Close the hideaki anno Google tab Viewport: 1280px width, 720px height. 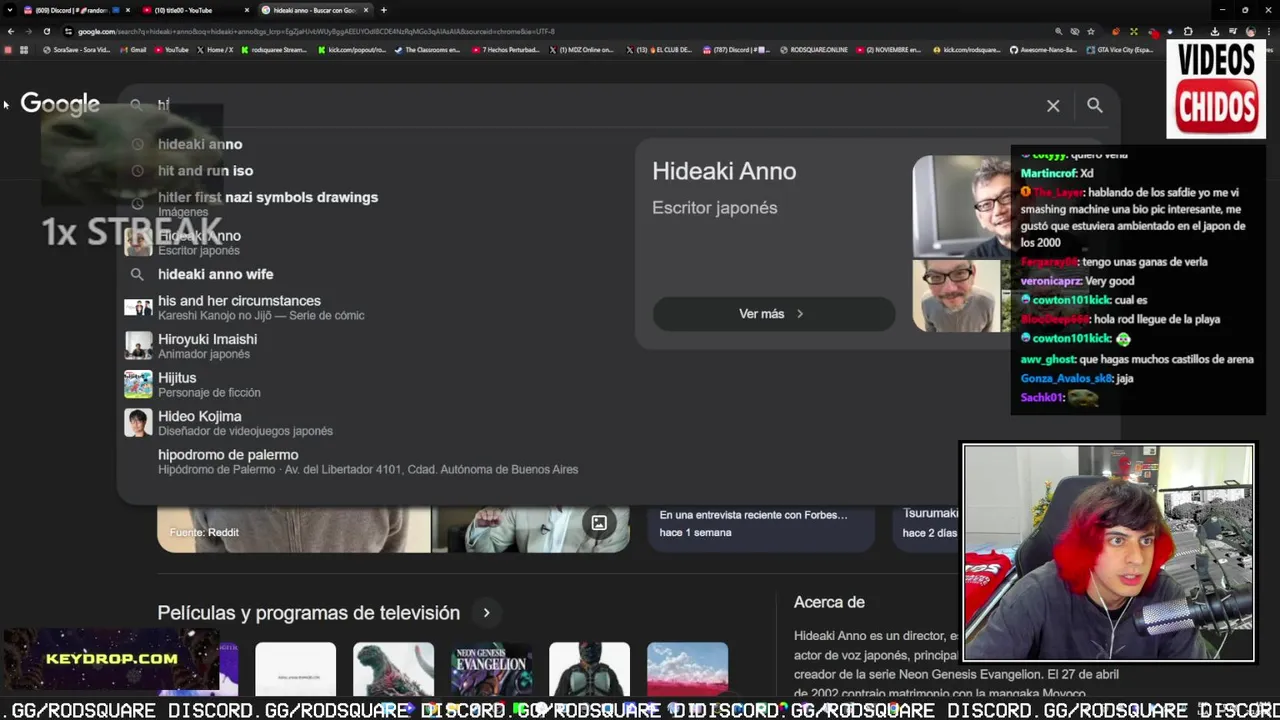coord(365,10)
